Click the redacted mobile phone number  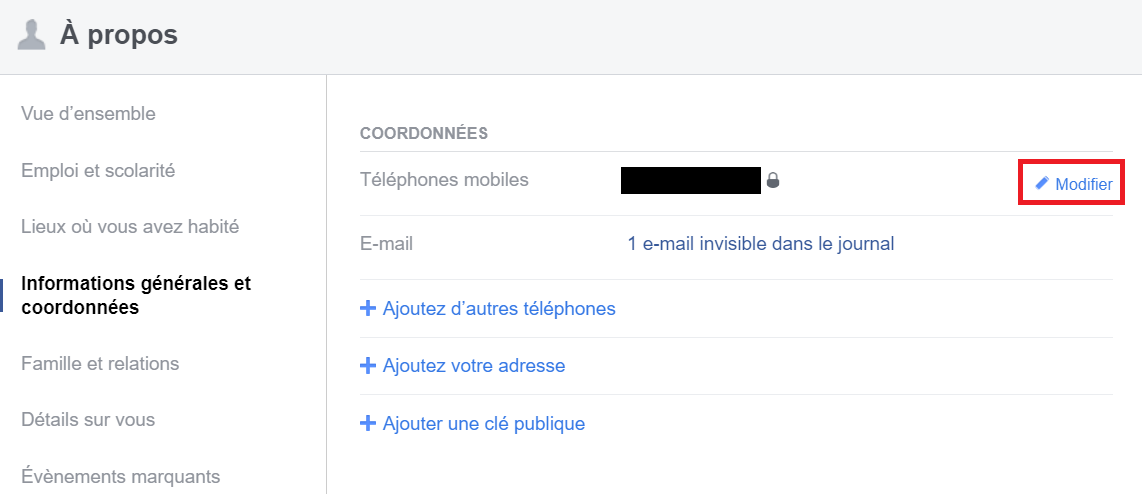tap(691, 181)
